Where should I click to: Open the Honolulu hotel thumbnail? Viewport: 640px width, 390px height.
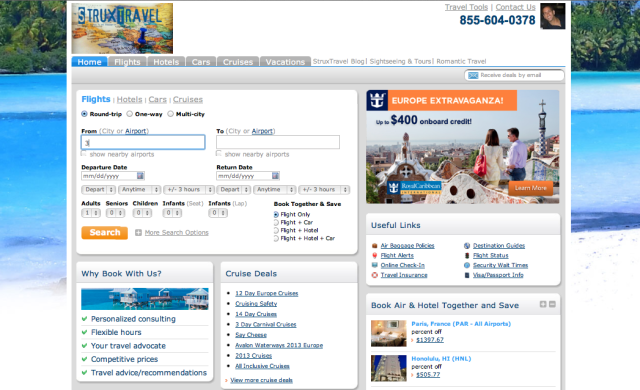click(389, 368)
